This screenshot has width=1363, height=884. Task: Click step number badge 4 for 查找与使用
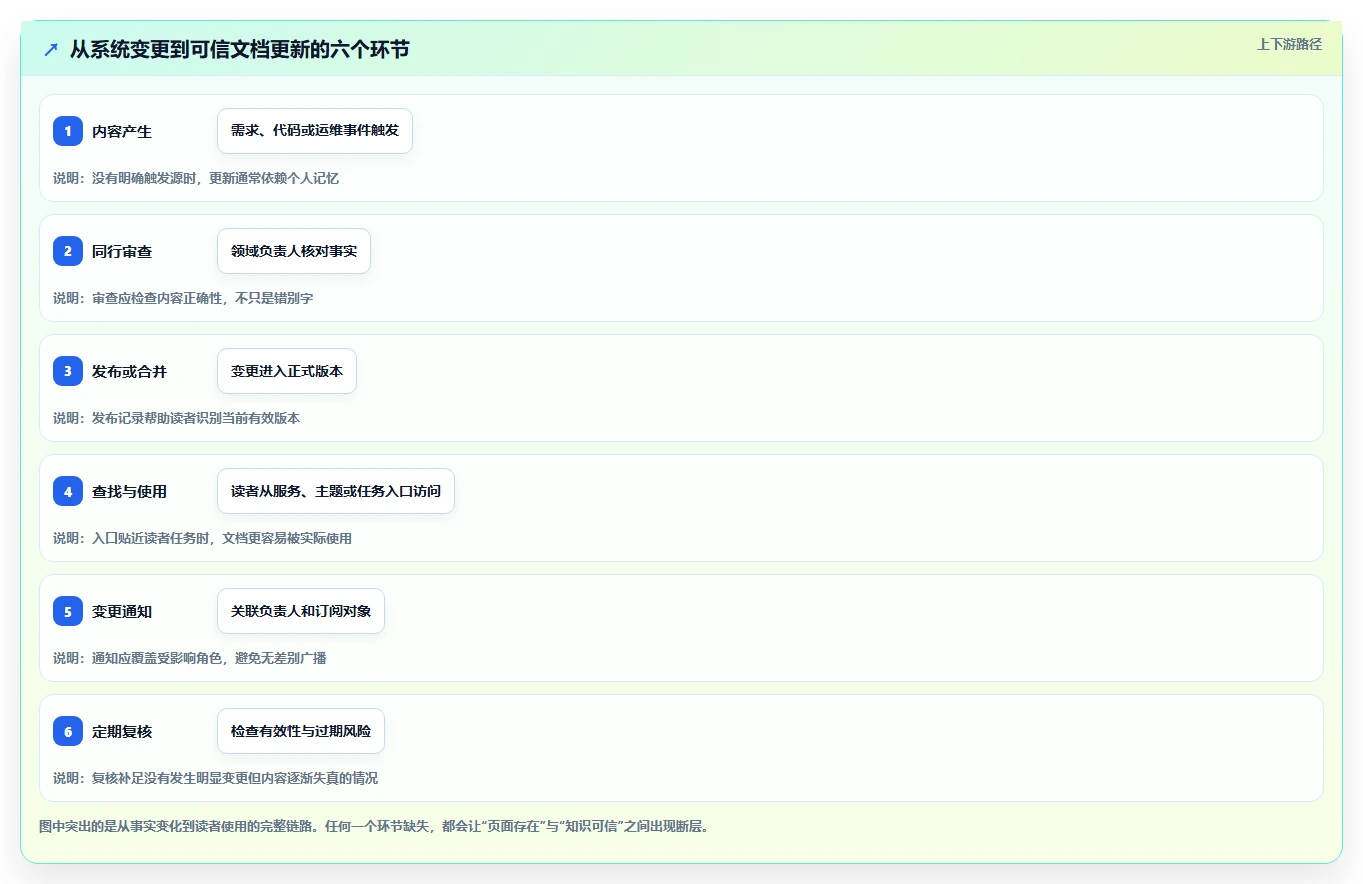[68, 491]
